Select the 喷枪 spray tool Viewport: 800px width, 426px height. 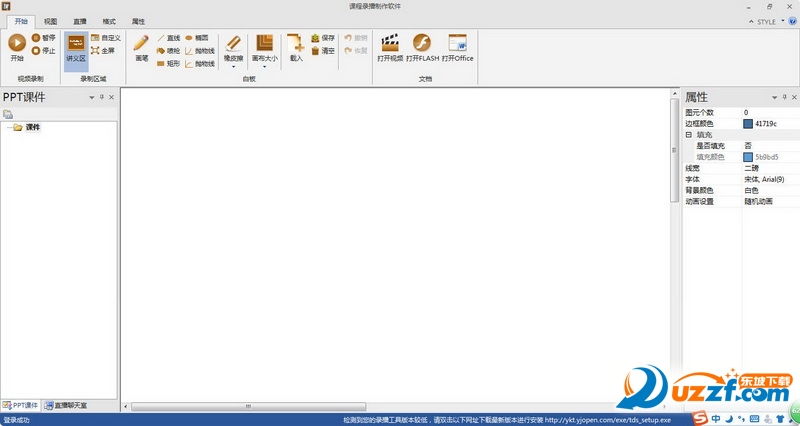coord(168,51)
